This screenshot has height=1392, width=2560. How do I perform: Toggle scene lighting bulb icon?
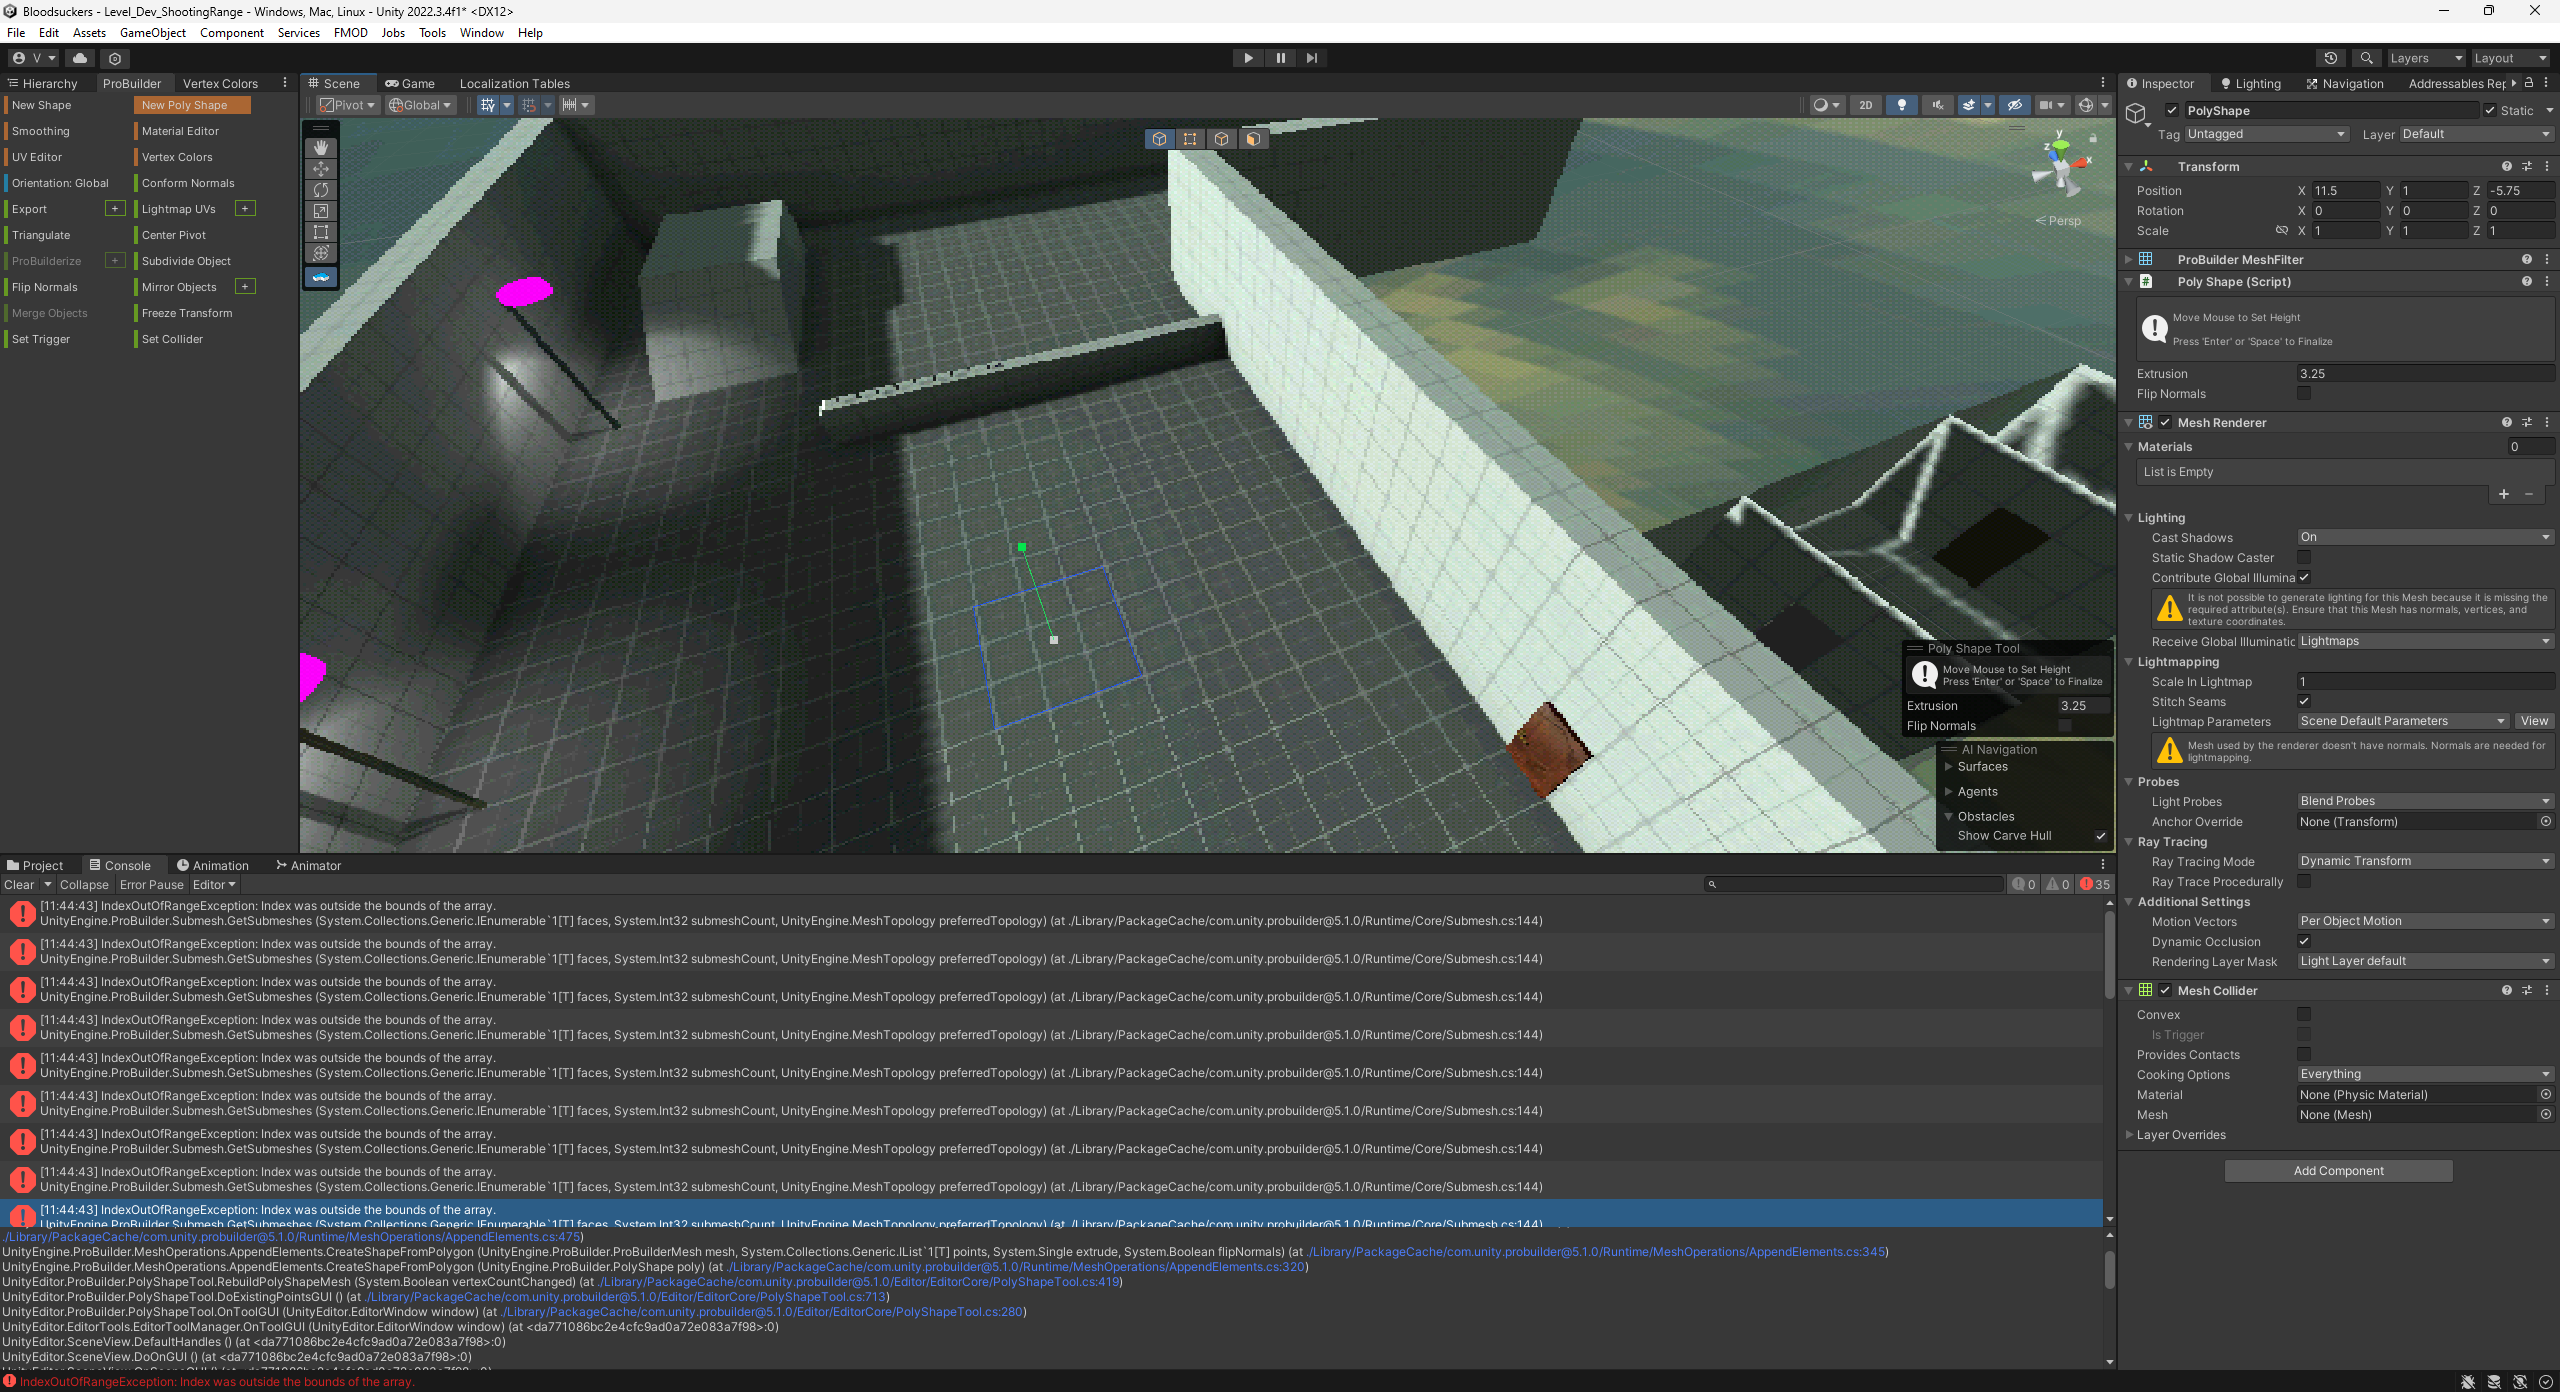(x=1901, y=105)
